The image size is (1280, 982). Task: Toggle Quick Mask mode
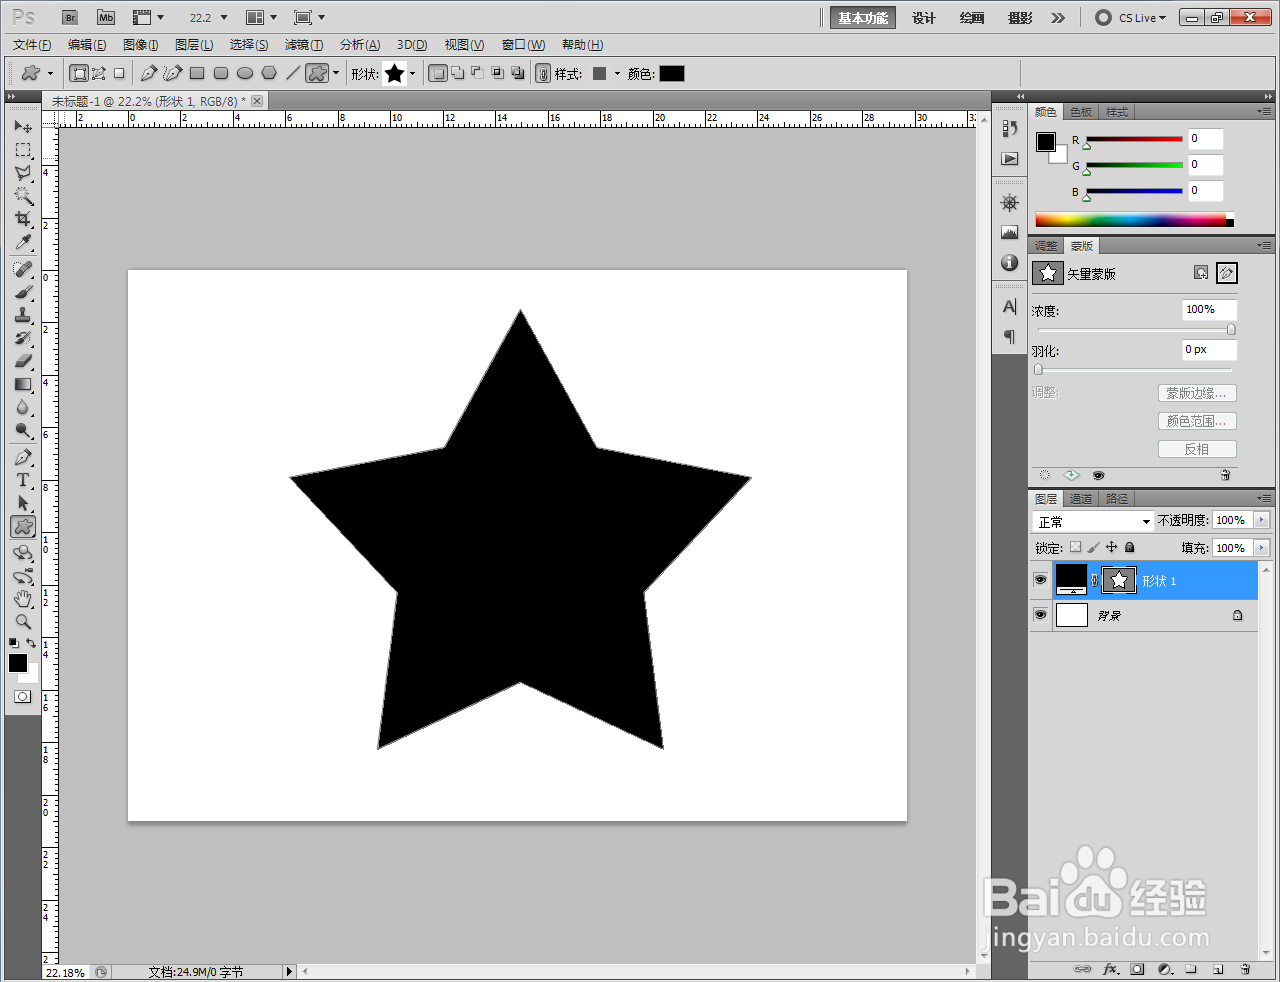click(22, 697)
